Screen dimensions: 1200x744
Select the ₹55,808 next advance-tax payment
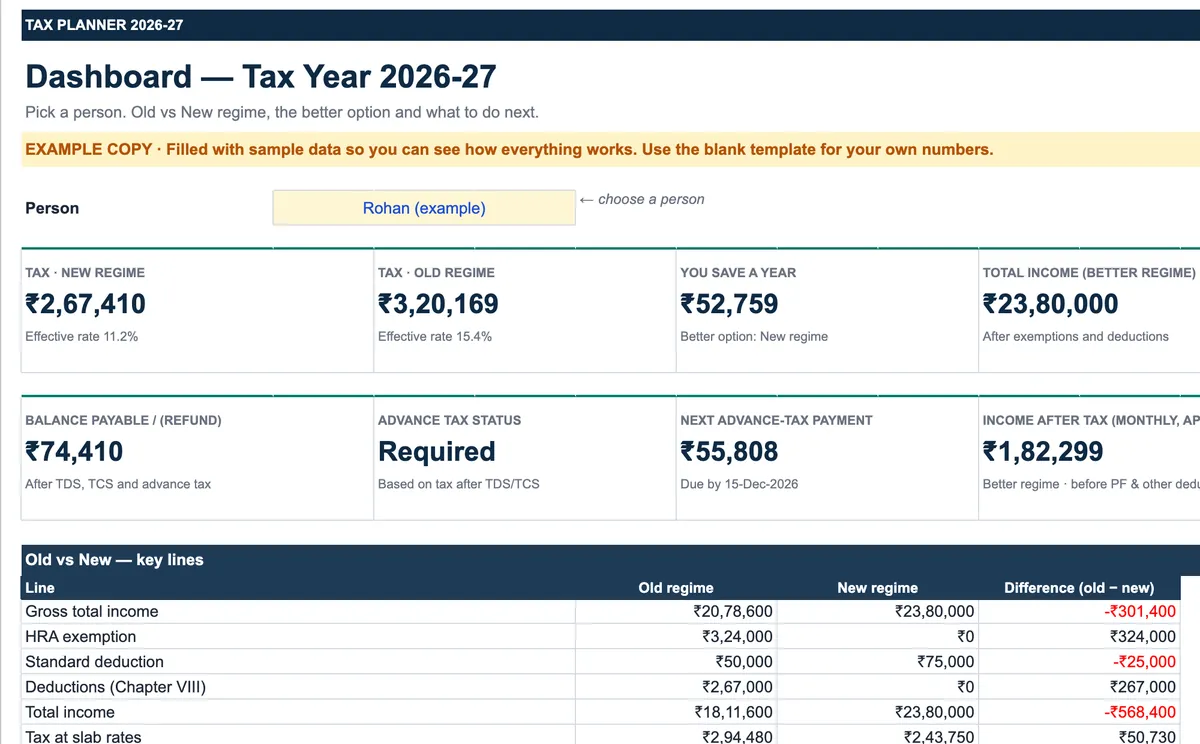(729, 452)
